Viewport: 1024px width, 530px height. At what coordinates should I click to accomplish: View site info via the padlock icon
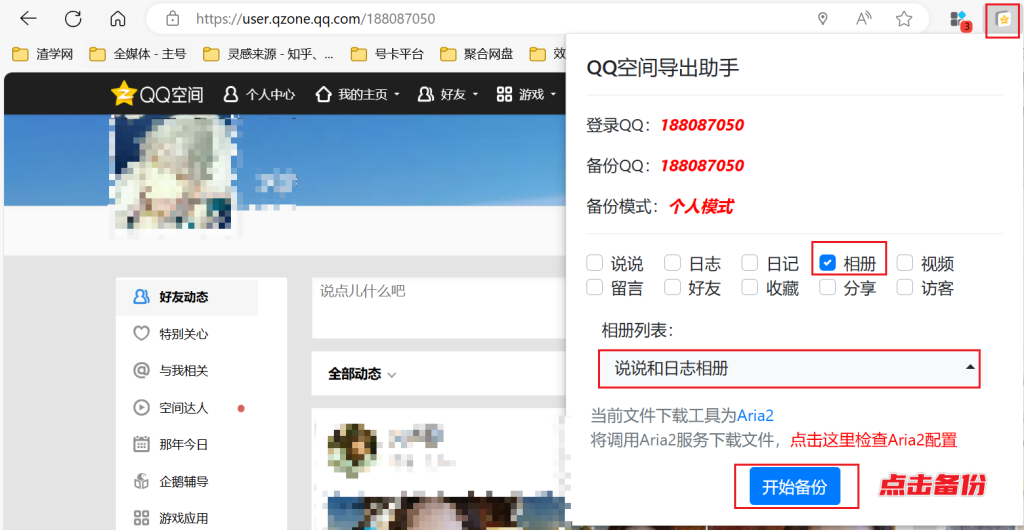[172, 18]
